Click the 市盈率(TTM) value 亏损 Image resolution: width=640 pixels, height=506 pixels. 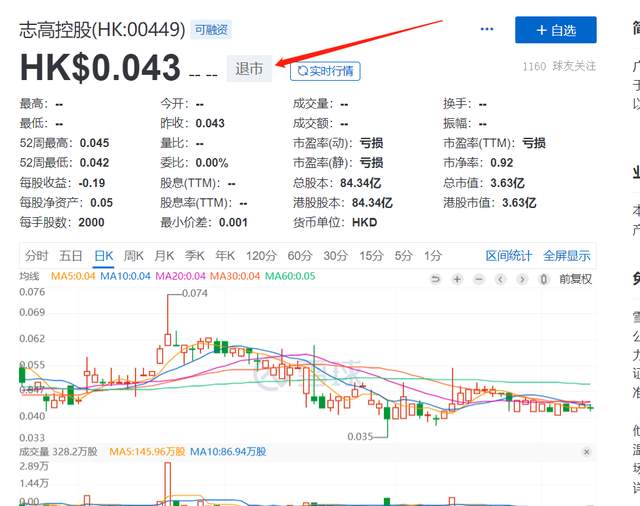[534, 143]
